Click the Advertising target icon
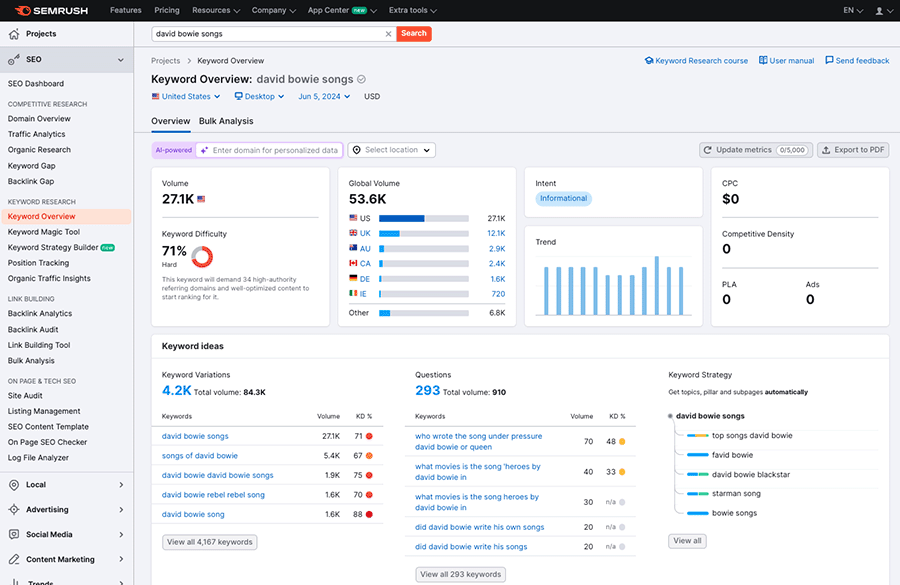This screenshot has width=900, height=585. 14,509
